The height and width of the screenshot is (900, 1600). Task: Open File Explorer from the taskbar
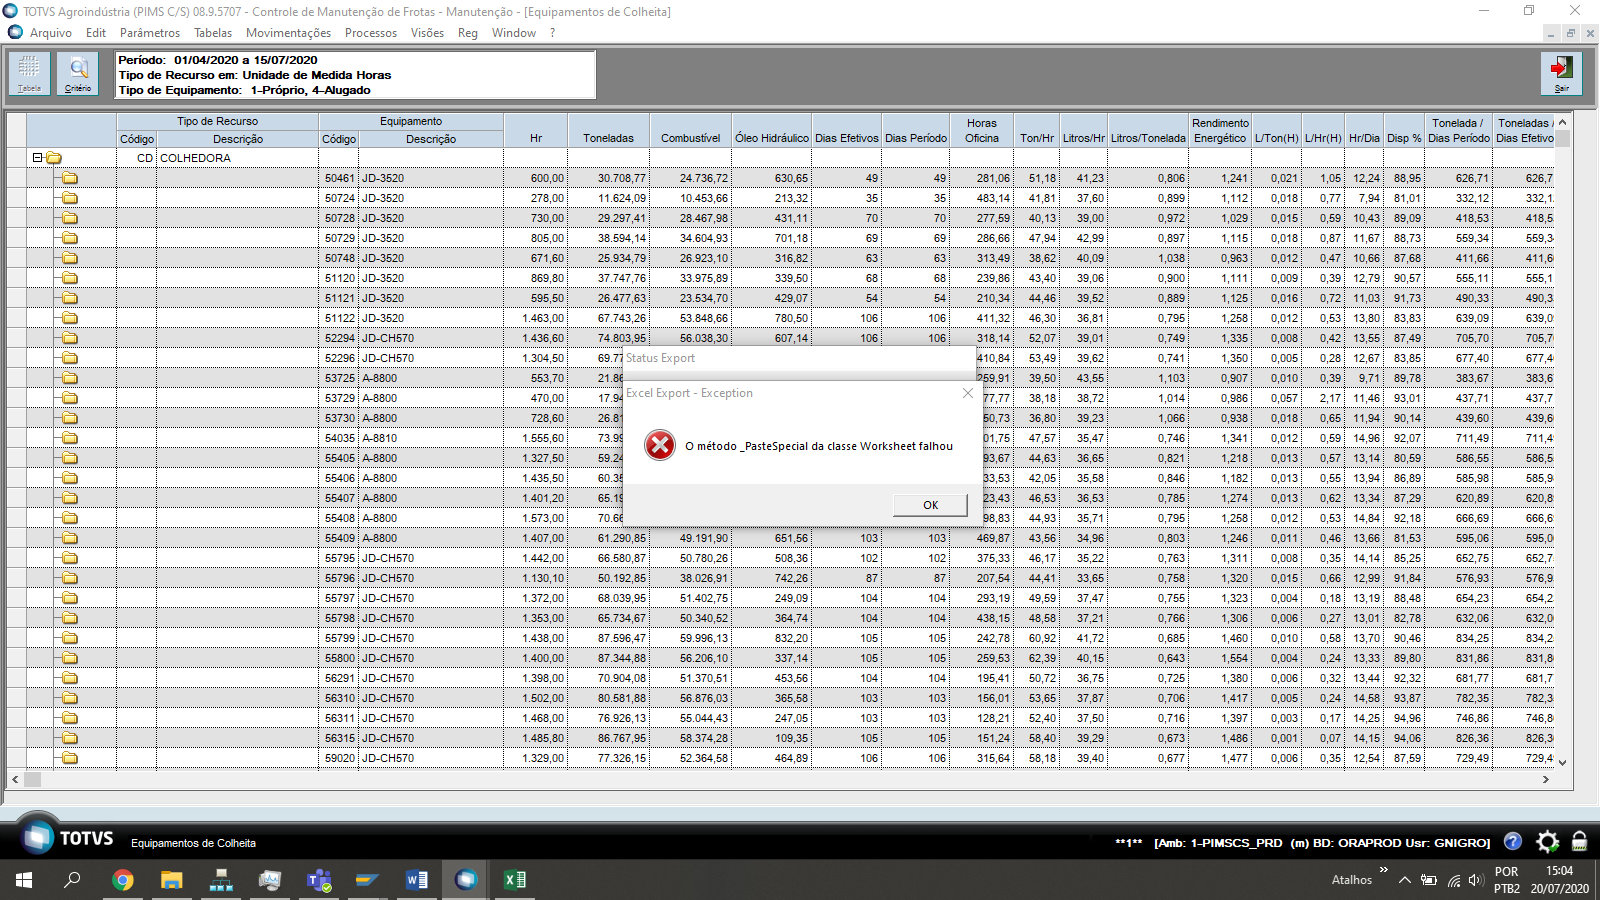click(172, 880)
